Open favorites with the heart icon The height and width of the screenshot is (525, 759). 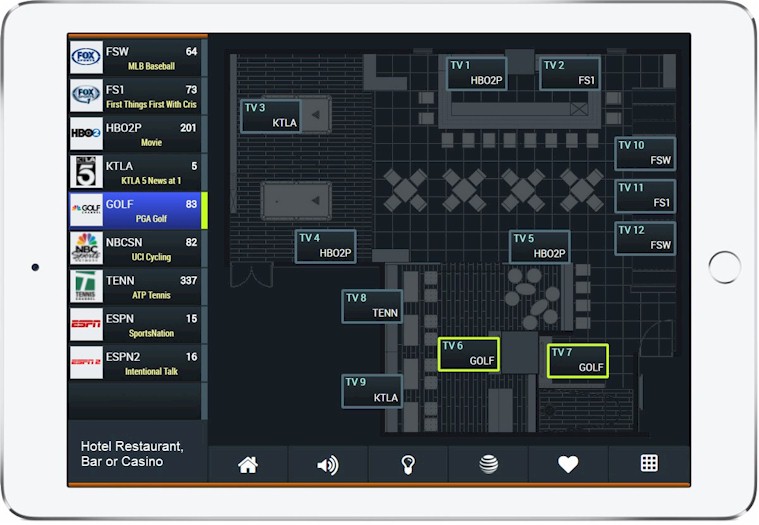[568, 465]
